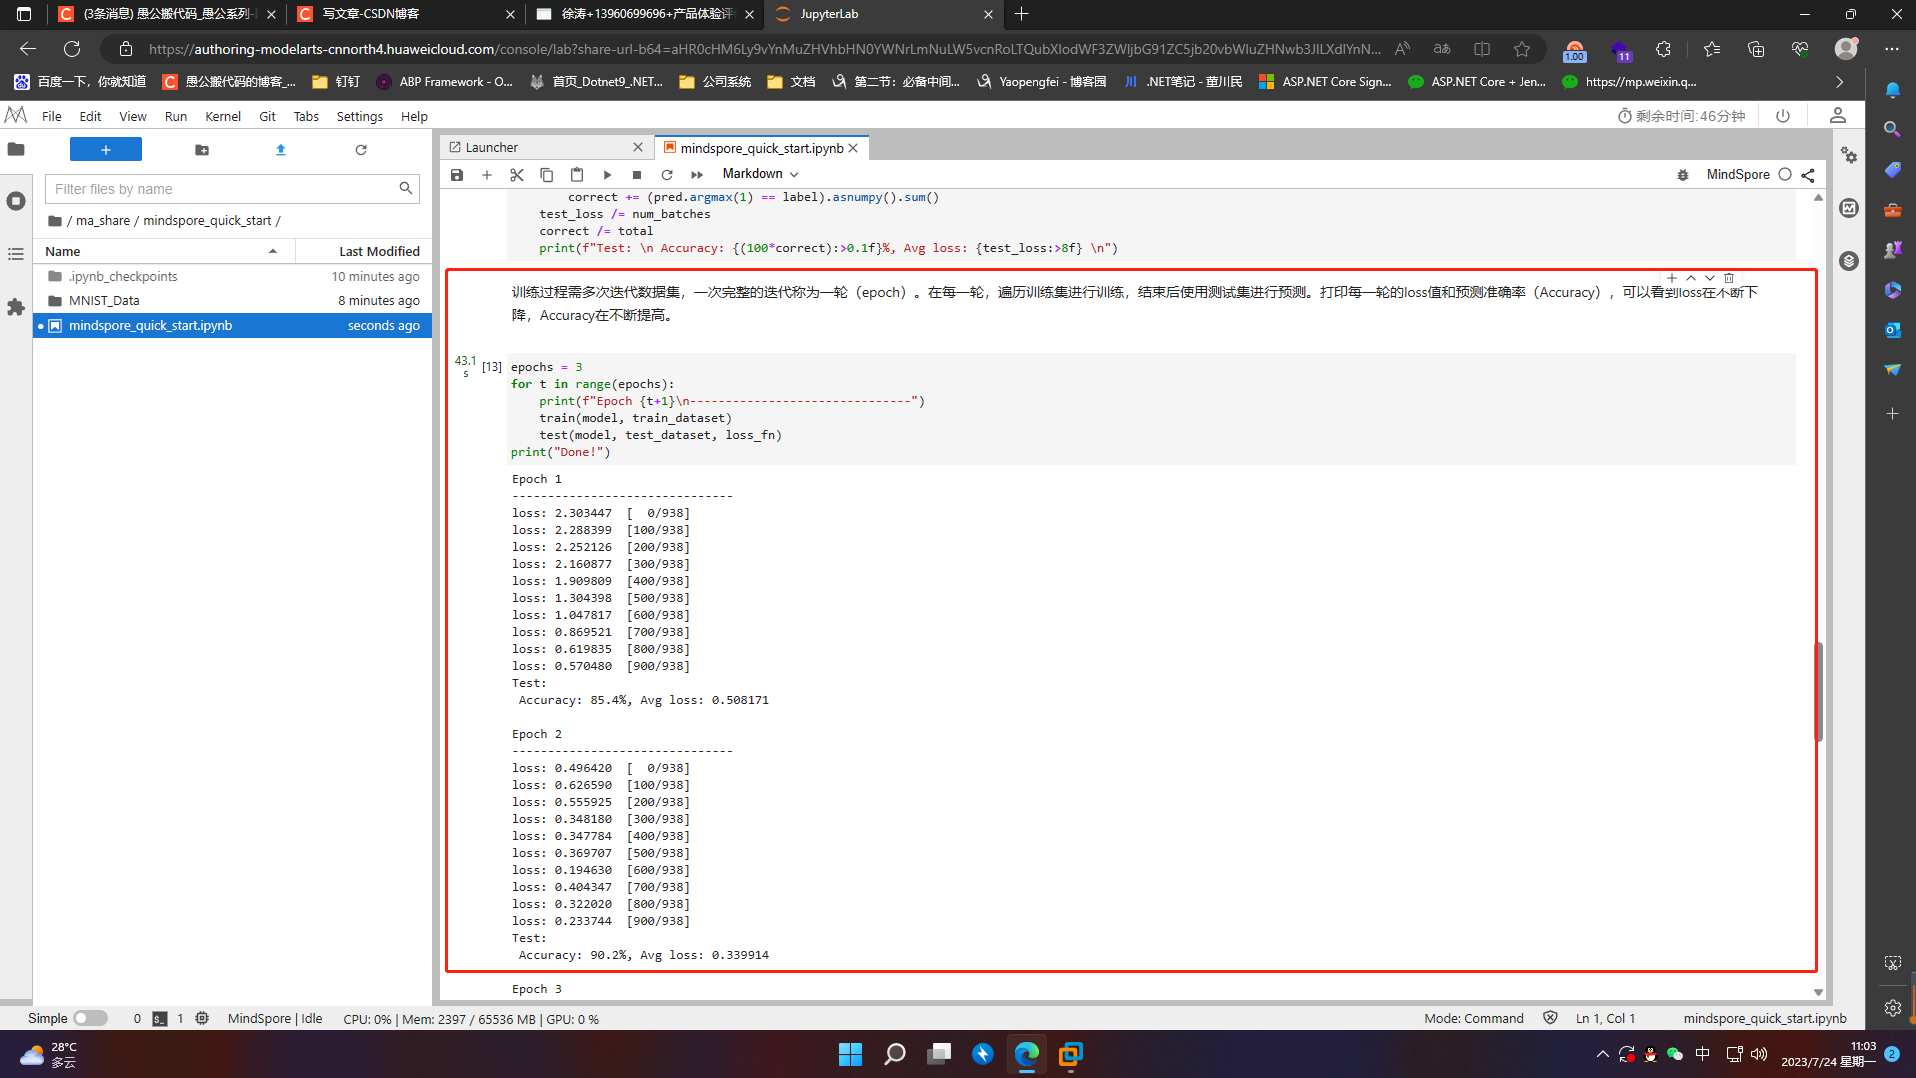Open the Run menu
Image resolution: width=1916 pixels, height=1078 pixels.
(176, 116)
